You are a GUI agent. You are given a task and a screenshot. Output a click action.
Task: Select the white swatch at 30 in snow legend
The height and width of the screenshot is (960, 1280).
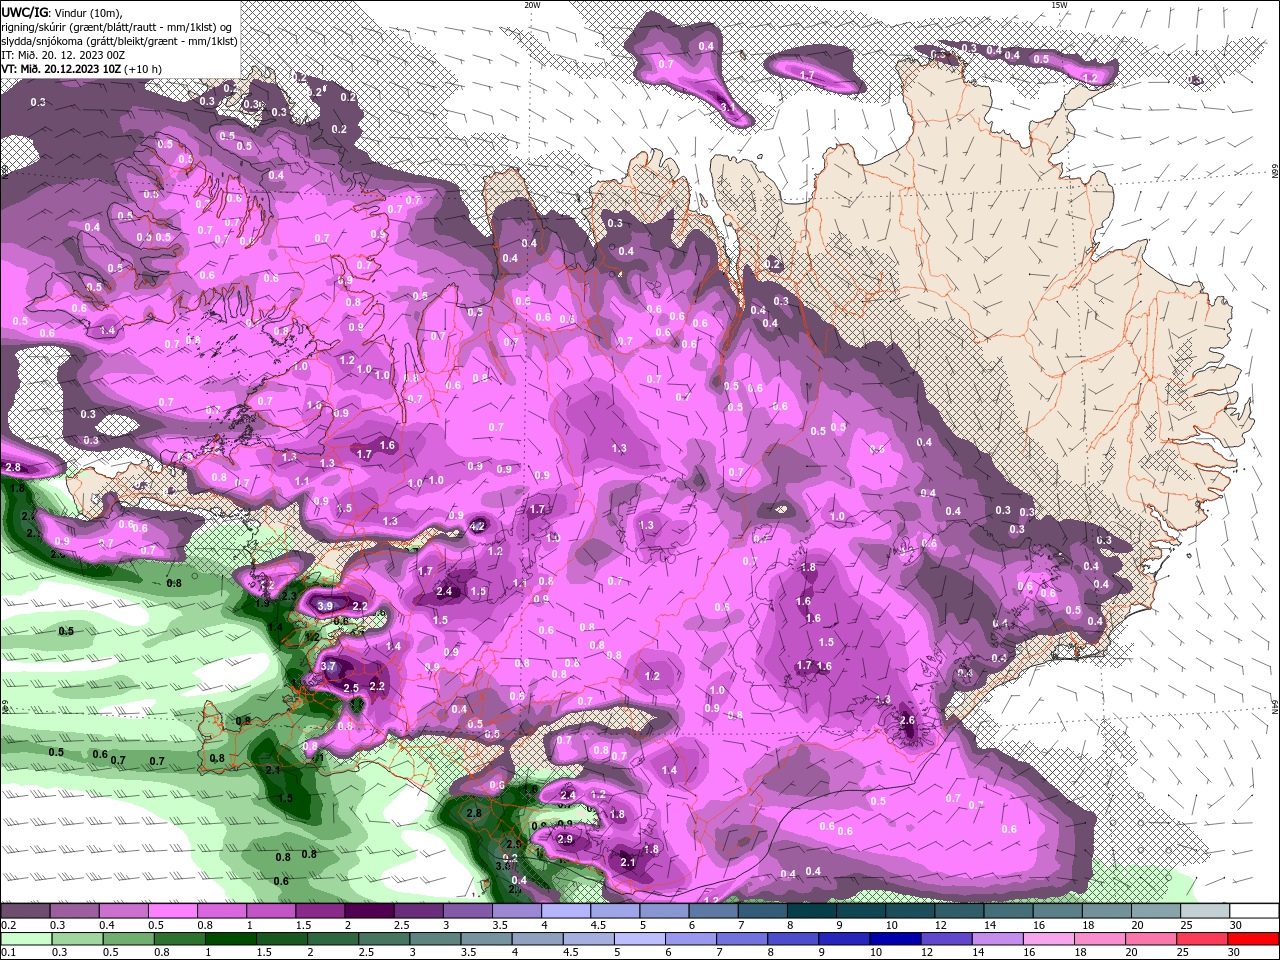[x=1254, y=911]
